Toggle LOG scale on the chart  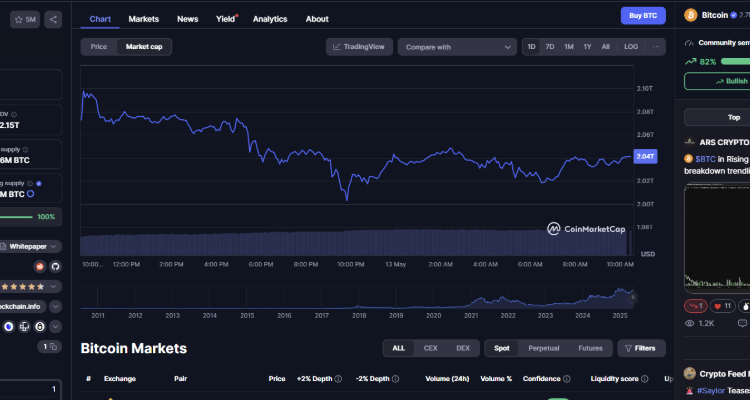(631, 47)
